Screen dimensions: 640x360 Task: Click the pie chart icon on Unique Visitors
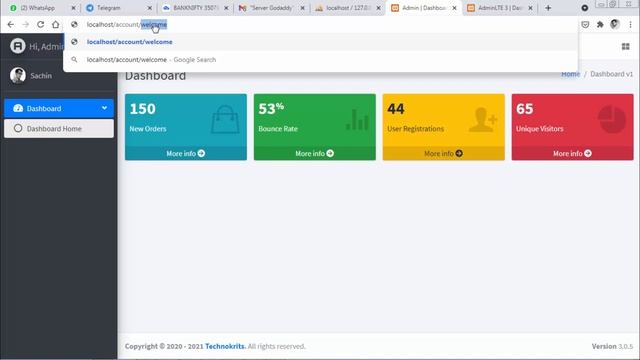click(x=612, y=119)
